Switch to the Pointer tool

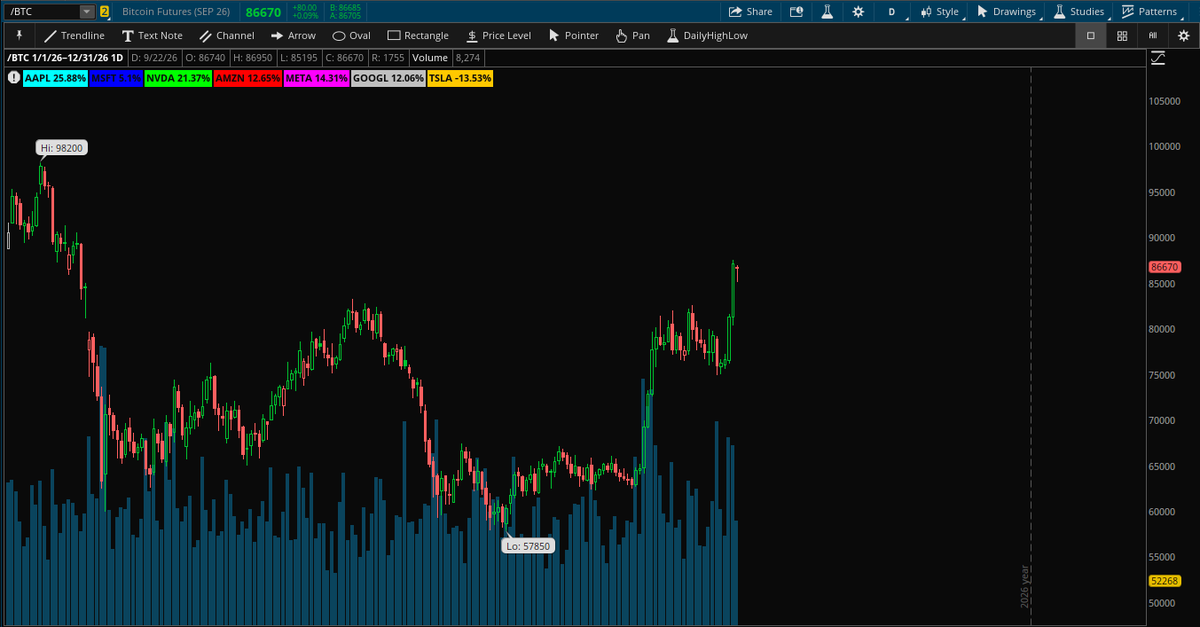[x=574, y=35]
